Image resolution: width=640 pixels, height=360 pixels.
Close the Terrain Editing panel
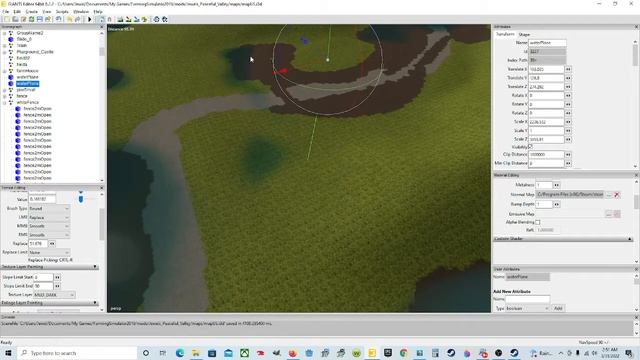coord(102,188)
